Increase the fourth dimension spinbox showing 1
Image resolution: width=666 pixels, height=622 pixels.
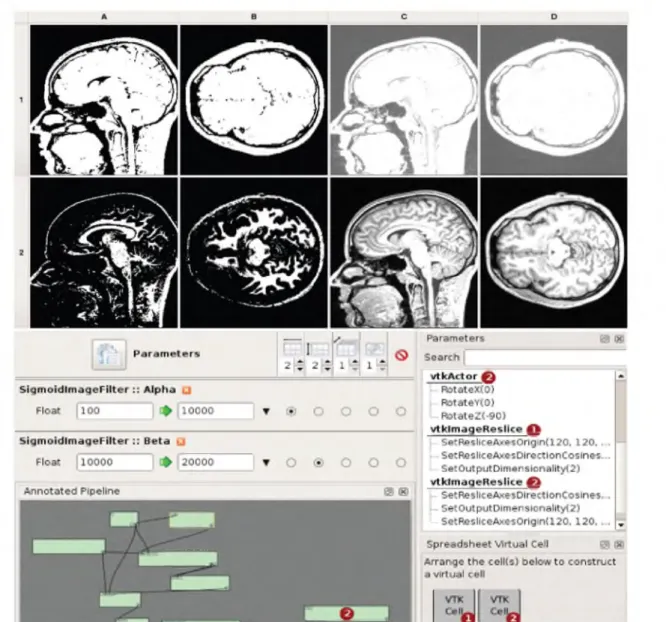(x=383, y=362)
